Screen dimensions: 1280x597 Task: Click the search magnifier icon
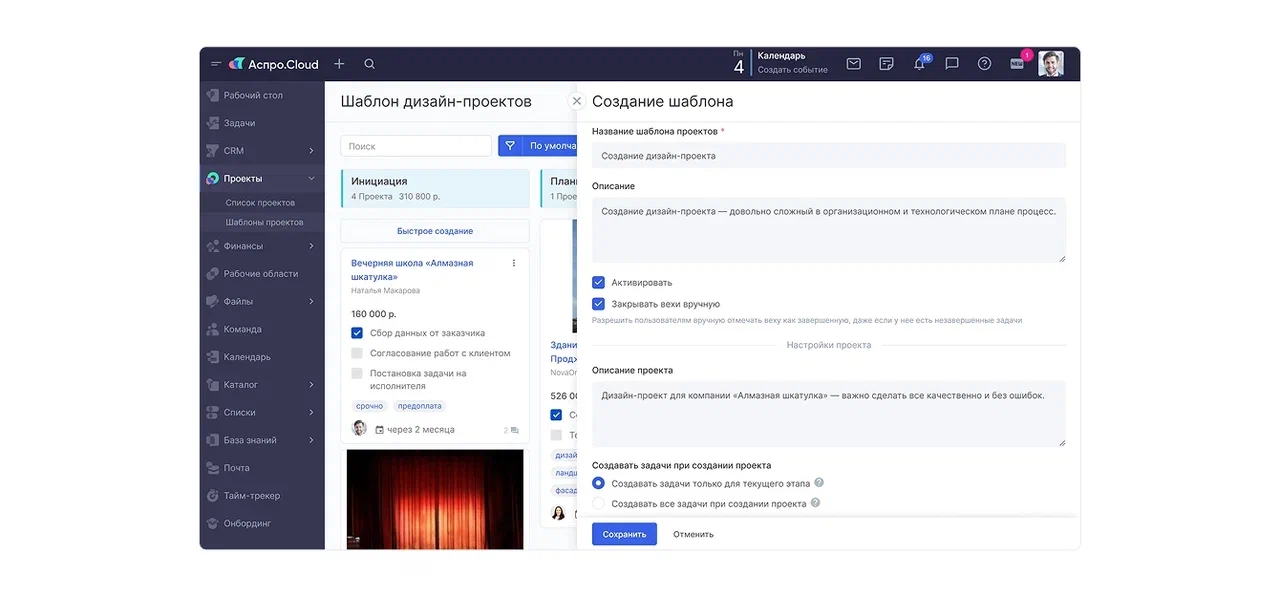tap(369, 64)
